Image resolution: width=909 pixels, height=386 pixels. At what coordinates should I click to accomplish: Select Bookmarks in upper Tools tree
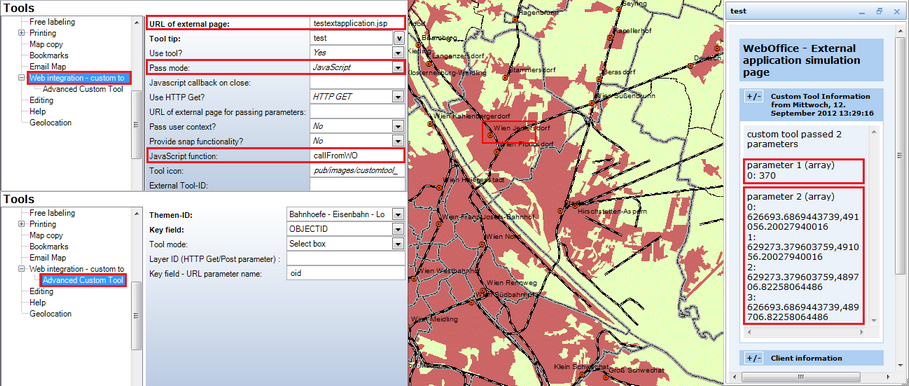[49, 56]
